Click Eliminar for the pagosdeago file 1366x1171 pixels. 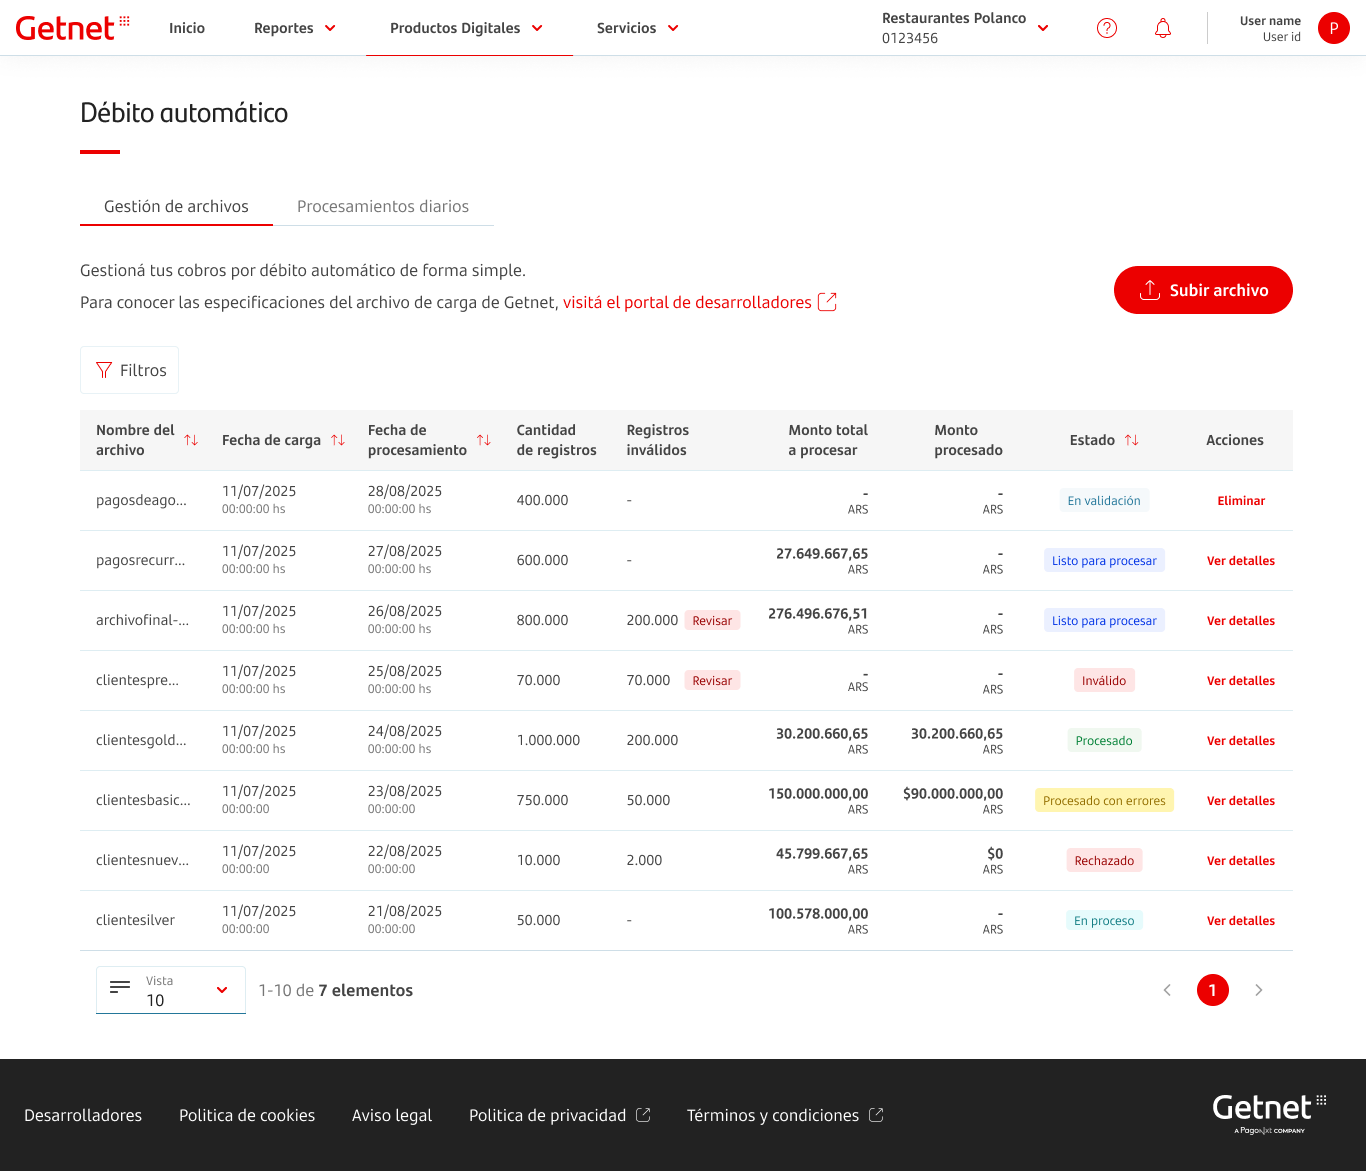point(1240,501)
